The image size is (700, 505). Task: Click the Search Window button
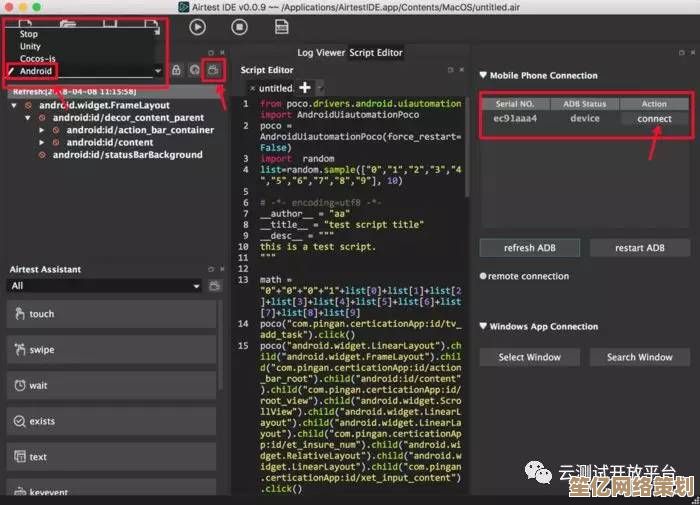[x=639, y=357]
